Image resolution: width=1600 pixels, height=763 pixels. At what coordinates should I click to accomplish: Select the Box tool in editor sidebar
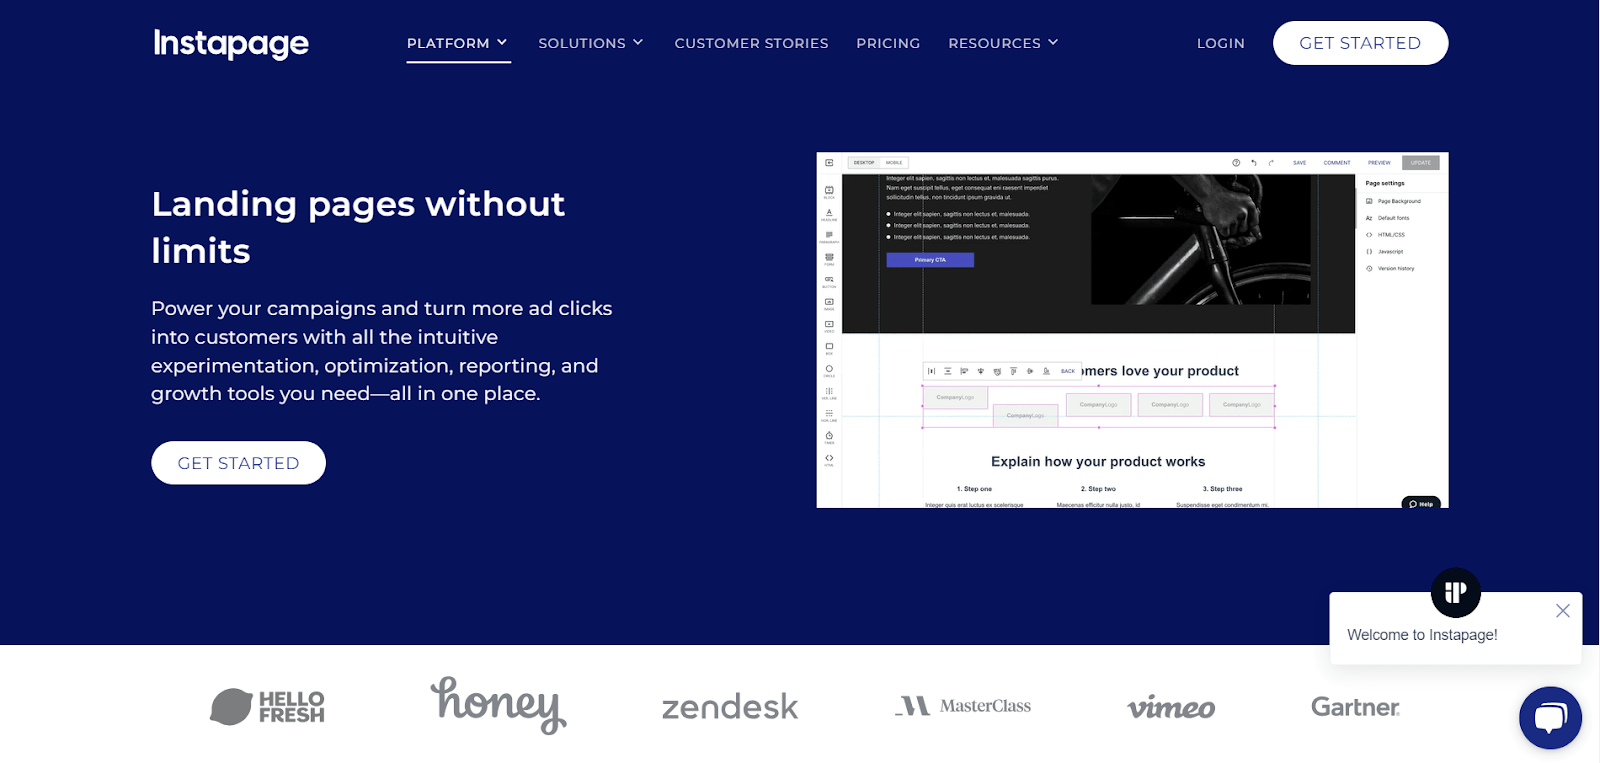829,348
